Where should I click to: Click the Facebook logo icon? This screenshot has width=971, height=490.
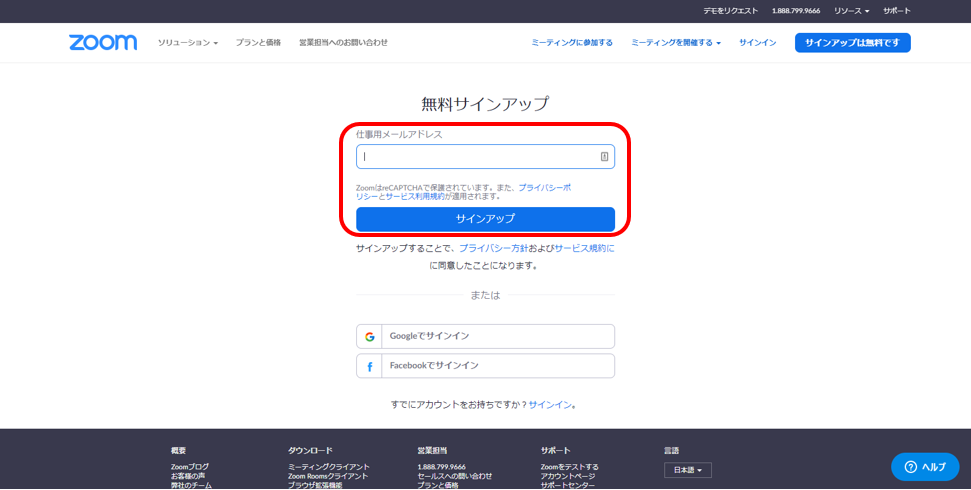click(x=370, y=367)
